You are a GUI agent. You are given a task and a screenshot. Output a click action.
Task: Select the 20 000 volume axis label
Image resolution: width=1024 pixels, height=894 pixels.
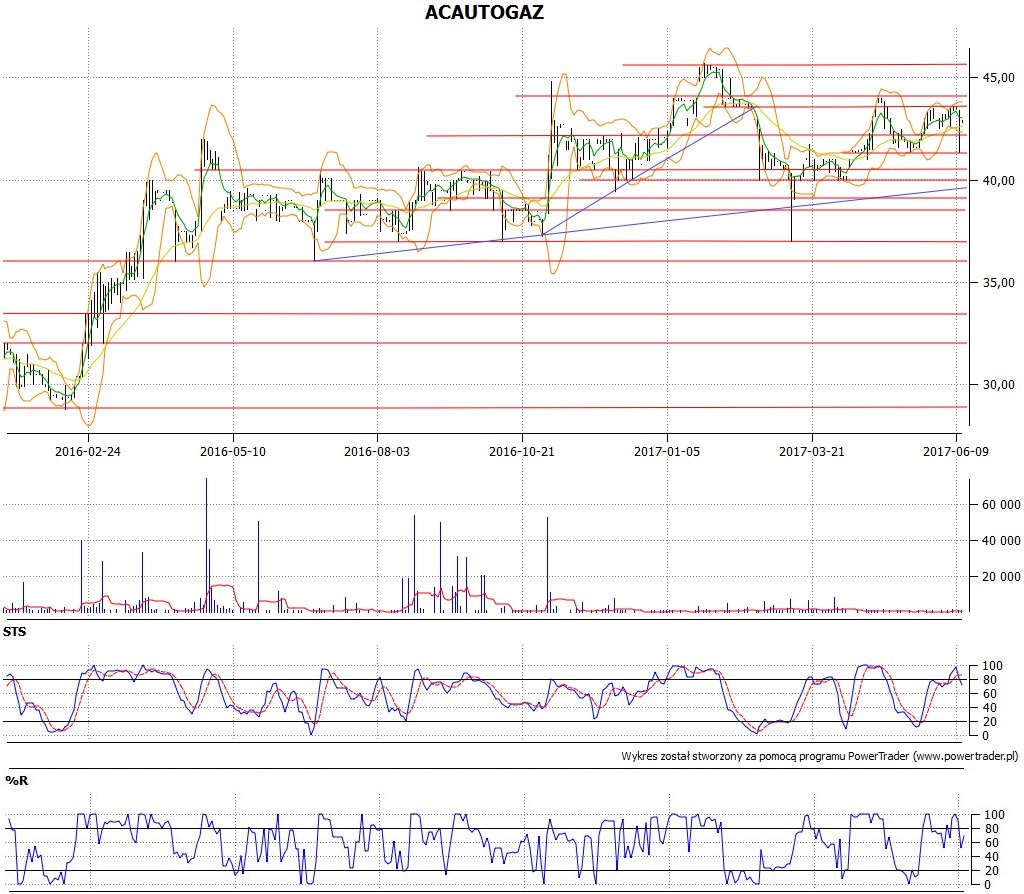point(1001,577)
